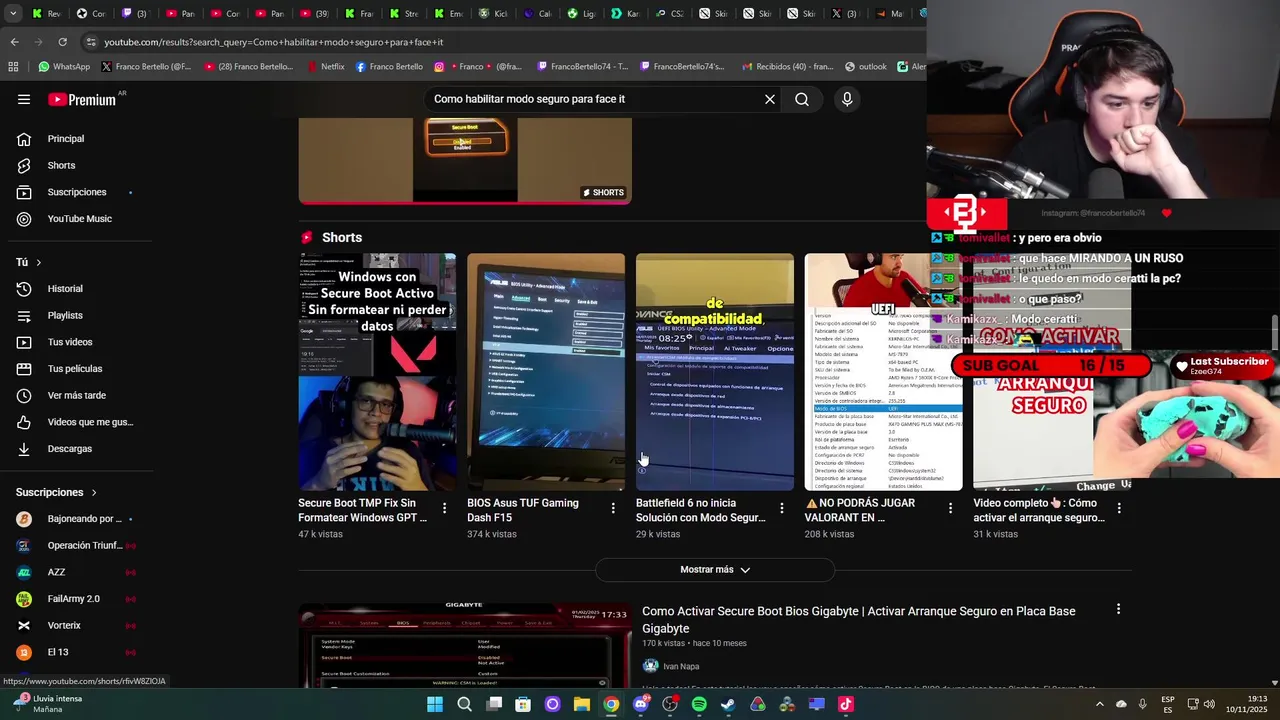This screenshot has height=720, width=1280.
Task: Open Battlefield 6 no inicia short thumbnail
Action: [715, 372]
